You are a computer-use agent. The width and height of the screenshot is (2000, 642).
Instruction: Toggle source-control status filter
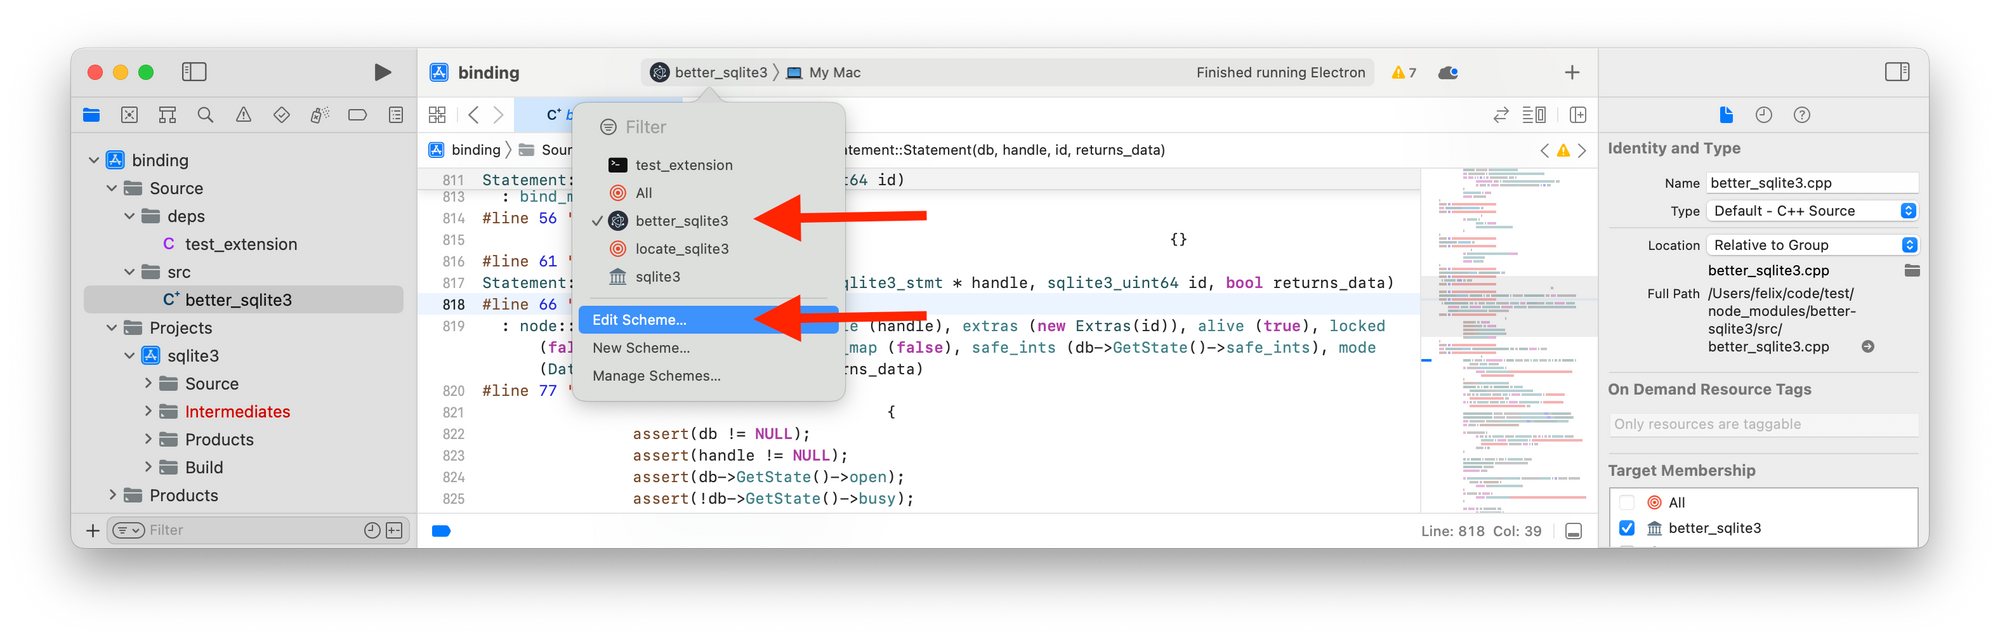pyautogui.click(x=395, y=530)
